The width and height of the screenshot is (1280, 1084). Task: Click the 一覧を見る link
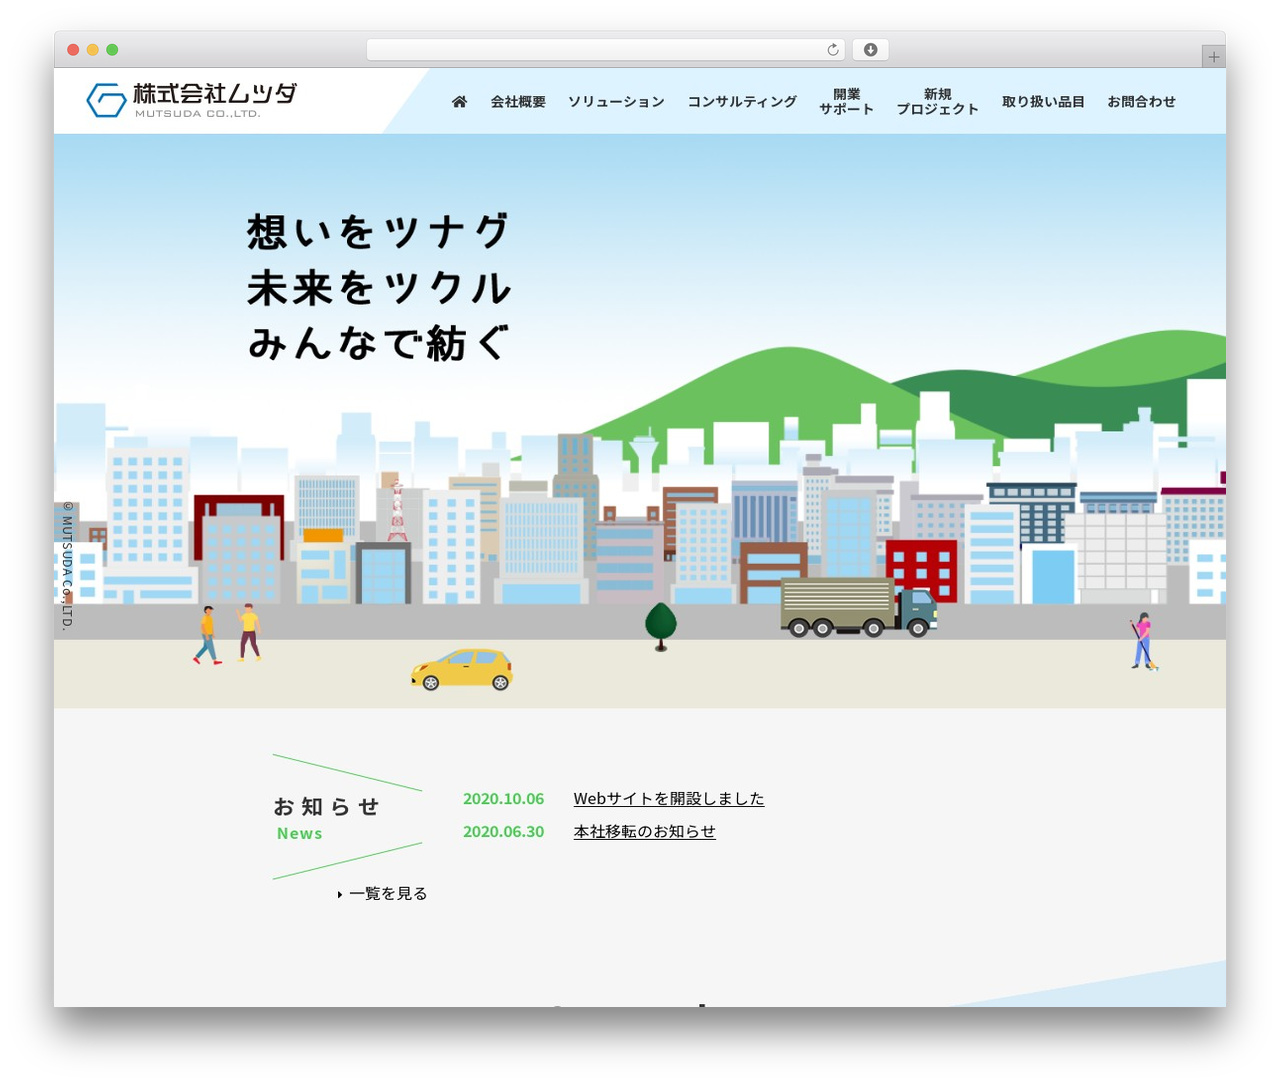point(388,894)
